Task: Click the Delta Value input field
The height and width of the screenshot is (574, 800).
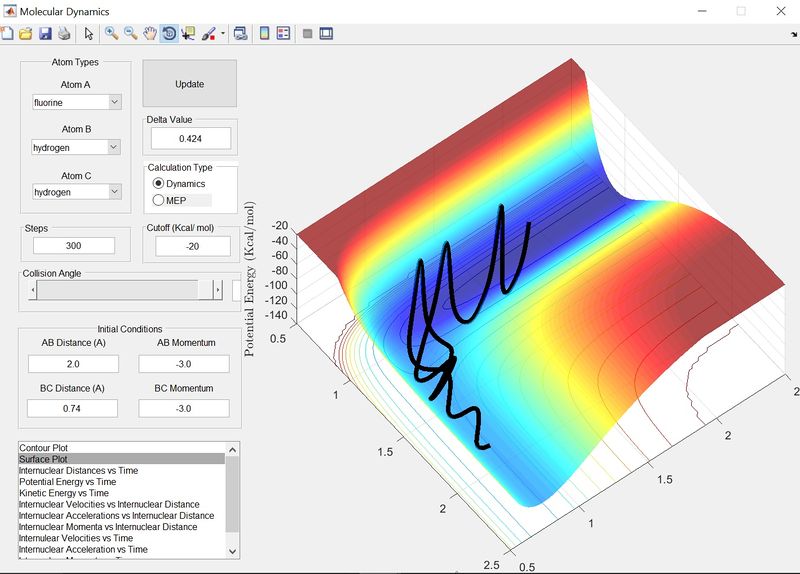Action: 190,138
